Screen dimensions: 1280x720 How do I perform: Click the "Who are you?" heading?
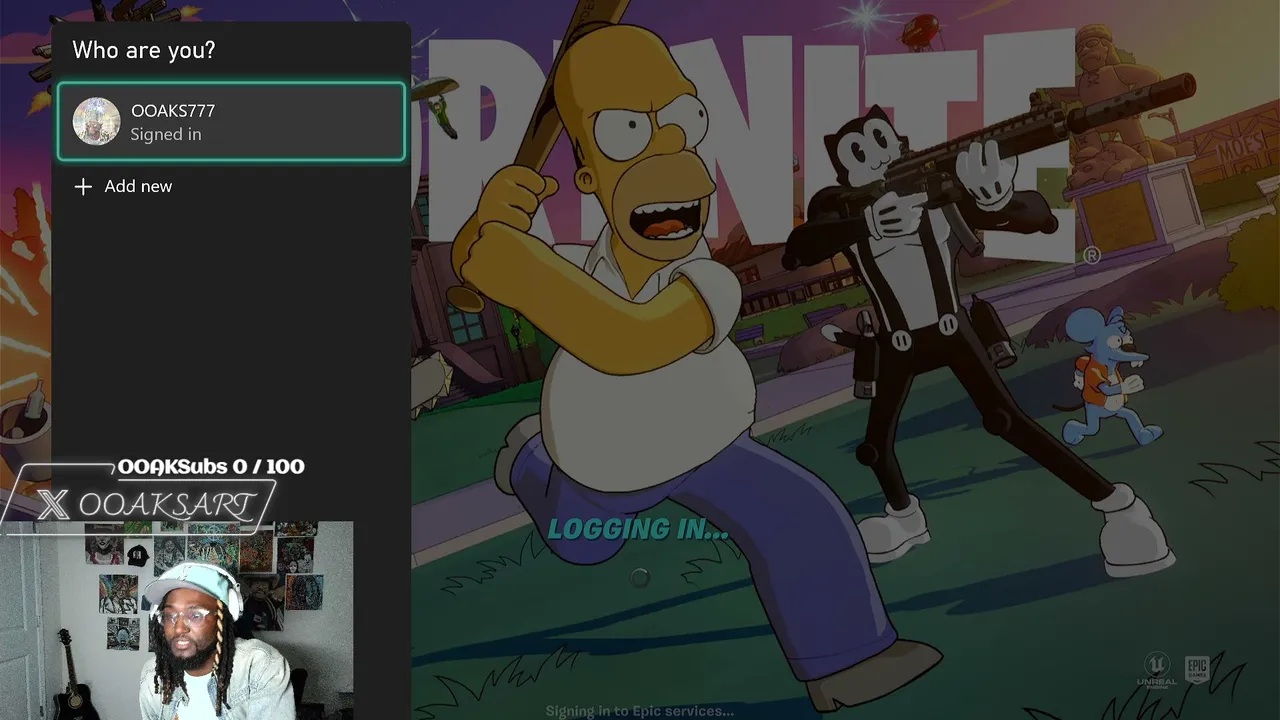tap(143, 50)
